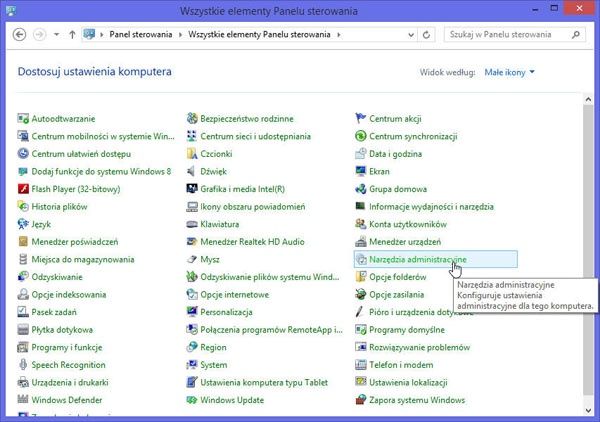600x422 pixels.
Task: Click the scrollbar down arrow
Action: click(589, 411)
